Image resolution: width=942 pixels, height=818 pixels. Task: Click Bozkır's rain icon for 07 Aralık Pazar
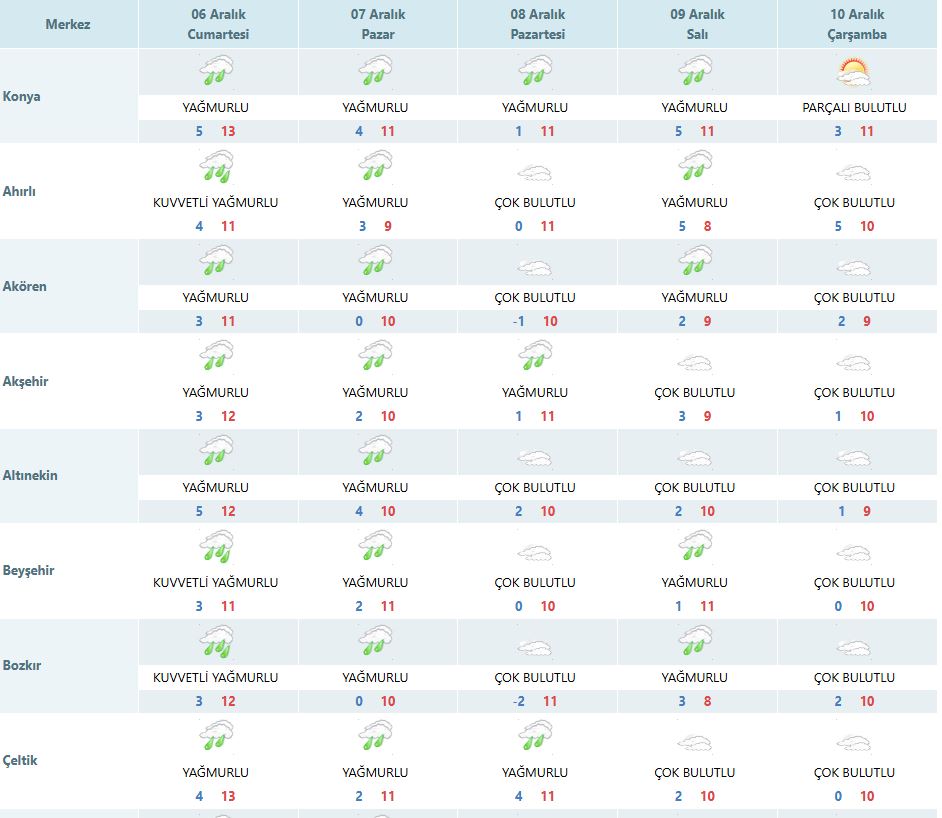click(x=375, y=642)
